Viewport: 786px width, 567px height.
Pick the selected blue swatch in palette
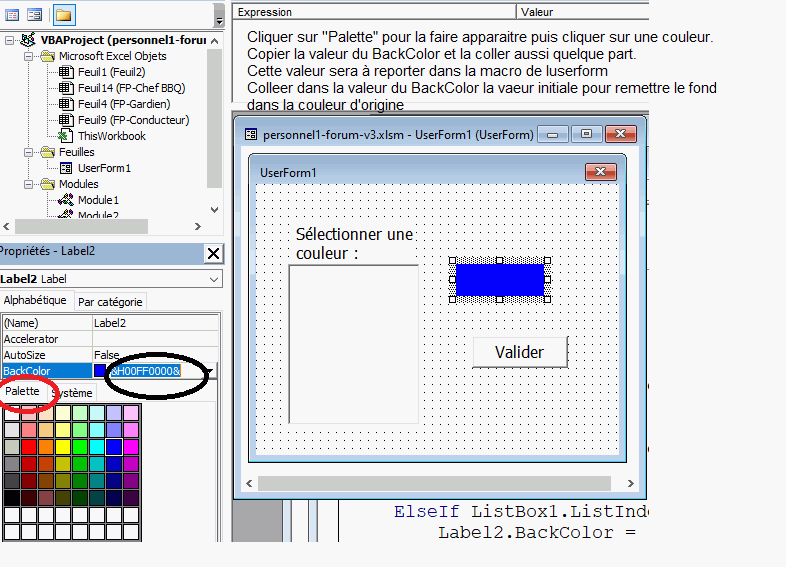pyautogui.click(x=114, y=447)
